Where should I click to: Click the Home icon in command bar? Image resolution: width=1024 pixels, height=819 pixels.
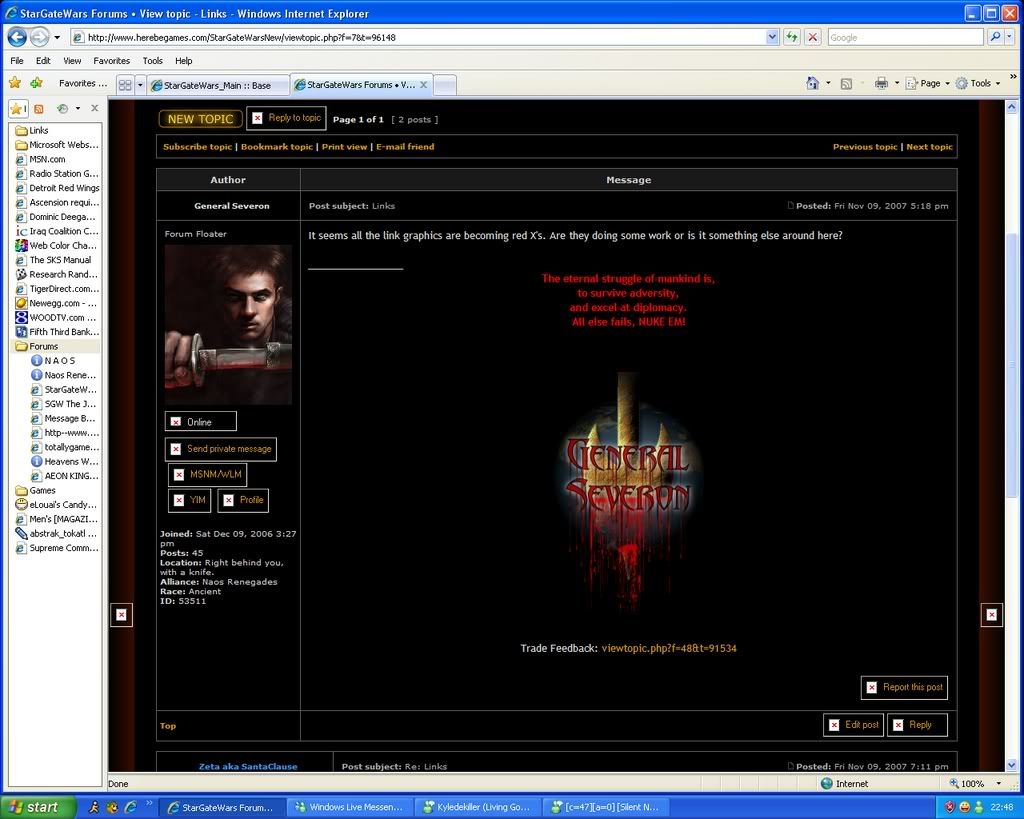[813, 83]
